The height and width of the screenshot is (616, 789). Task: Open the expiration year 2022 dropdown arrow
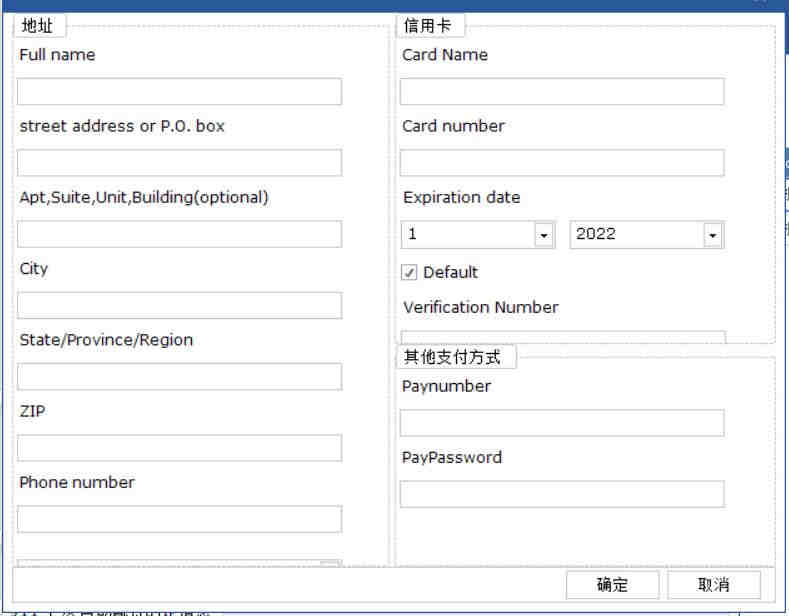(713, 235)
